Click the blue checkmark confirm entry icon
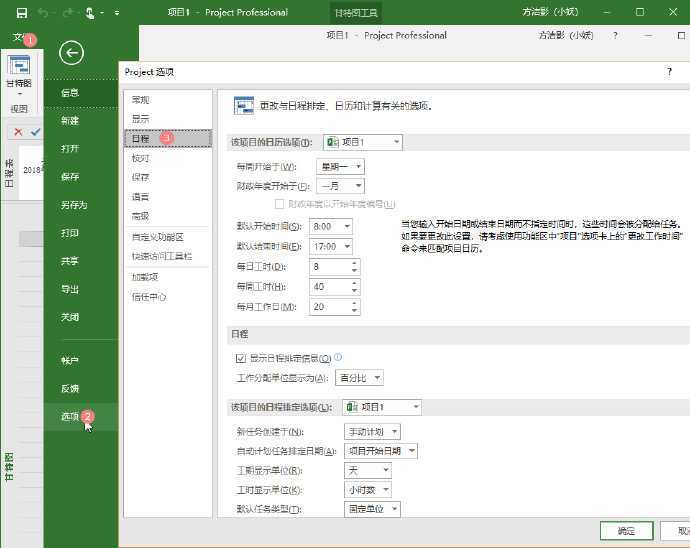This screenshot has height=548, width=690. [x=36, y=132]
